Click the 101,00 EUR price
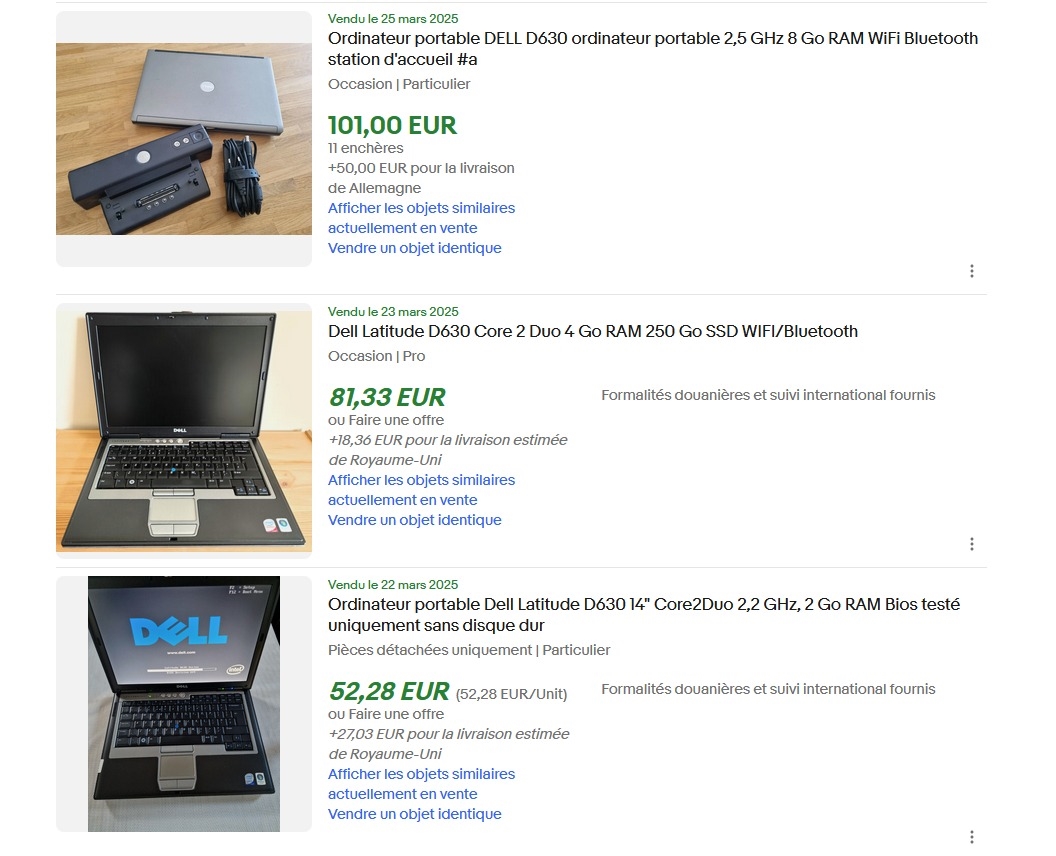The width and height of the screenshot is (1056, 856). (x=392, y=125)
